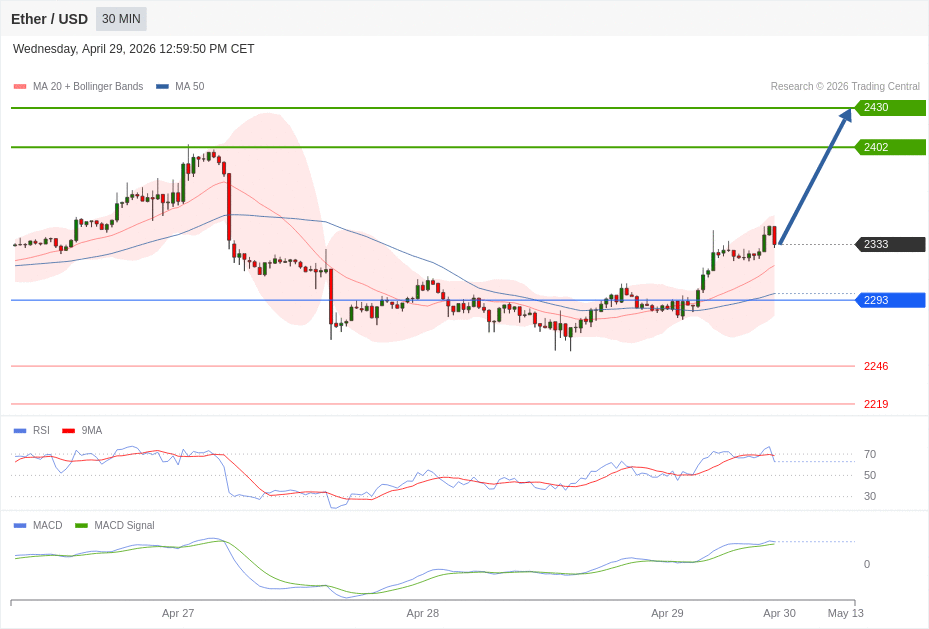Click the Research Trading Central copyright text

tap(844, 87)
